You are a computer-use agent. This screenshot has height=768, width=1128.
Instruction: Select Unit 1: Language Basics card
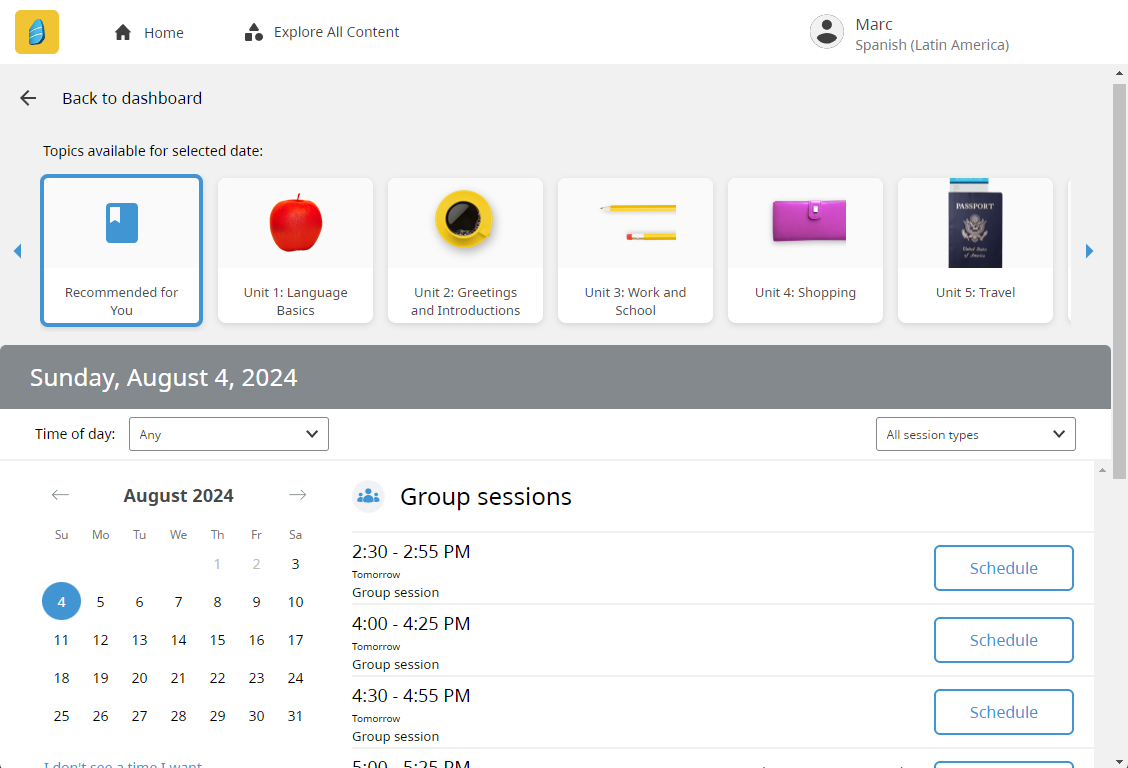(296, 250)
